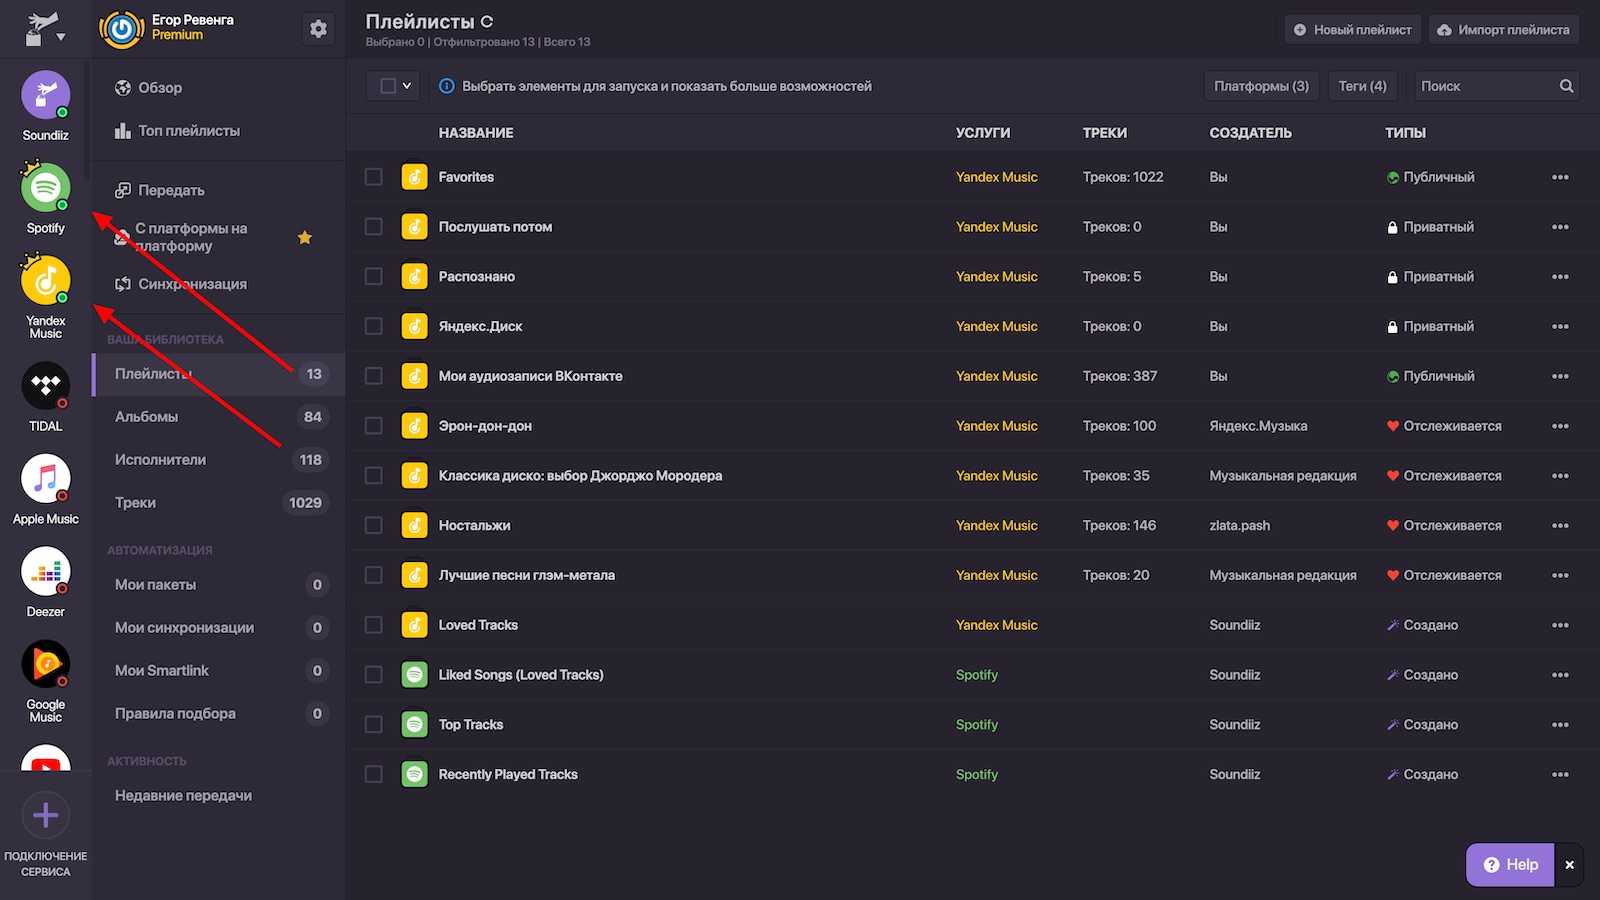The image size is (1600, 900).
Task: Click the search magnifier icon
Action: (1566, 86)
